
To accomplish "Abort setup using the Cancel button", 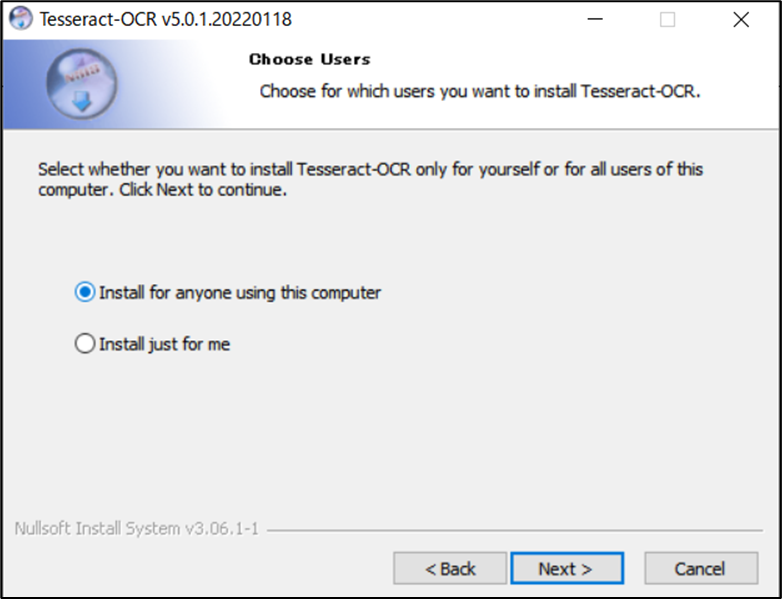I will coord(700,568).
